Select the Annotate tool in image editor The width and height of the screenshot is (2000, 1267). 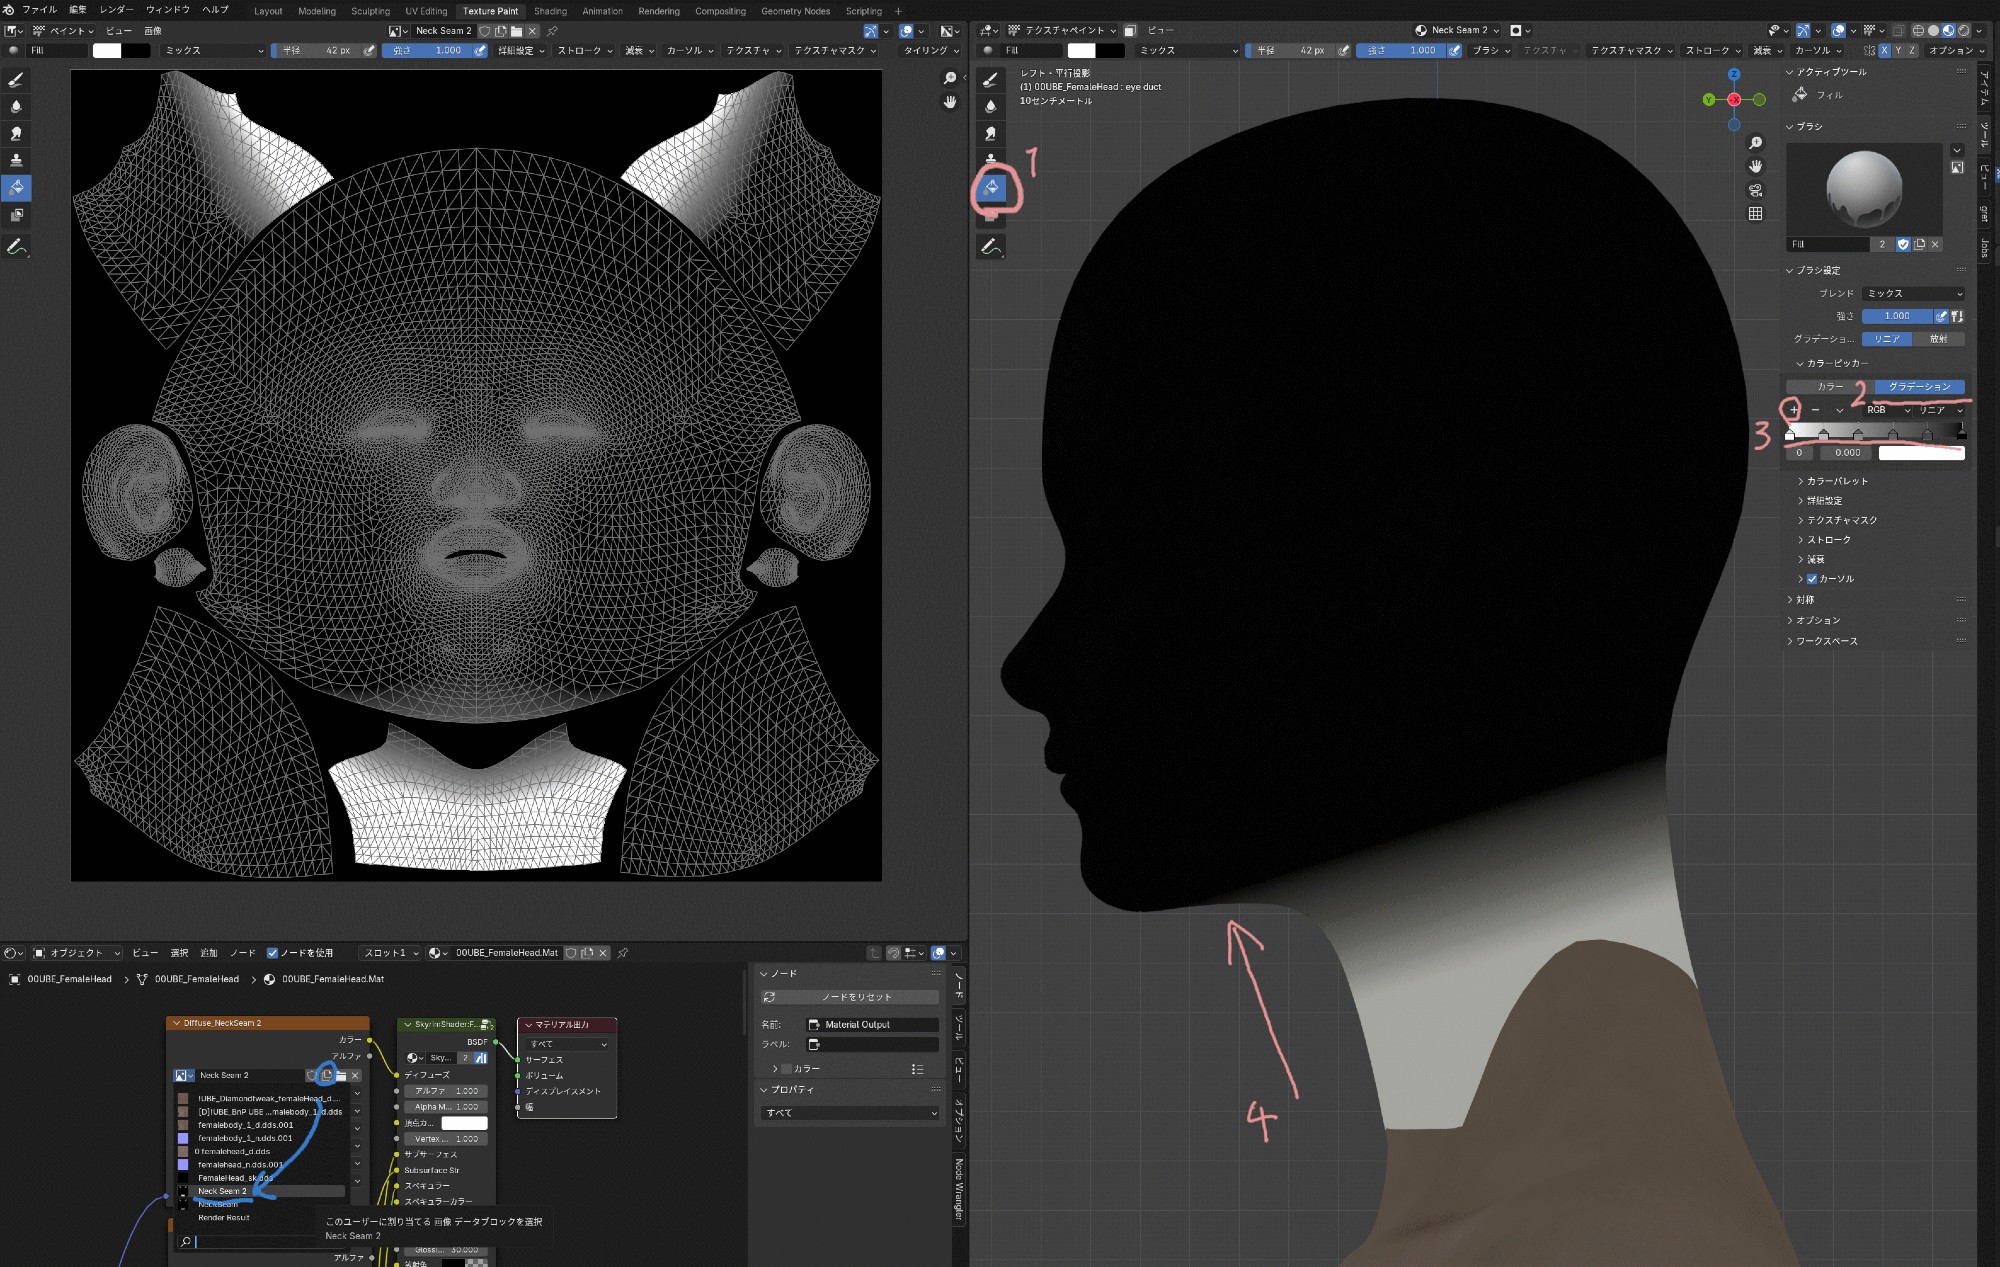coord(16,246)
